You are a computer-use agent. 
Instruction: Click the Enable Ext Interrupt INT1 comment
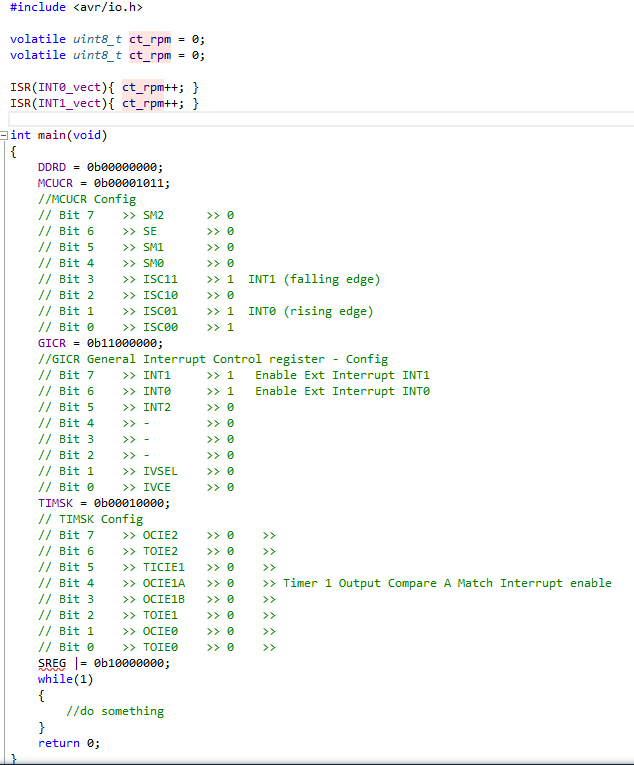point(342,375)
